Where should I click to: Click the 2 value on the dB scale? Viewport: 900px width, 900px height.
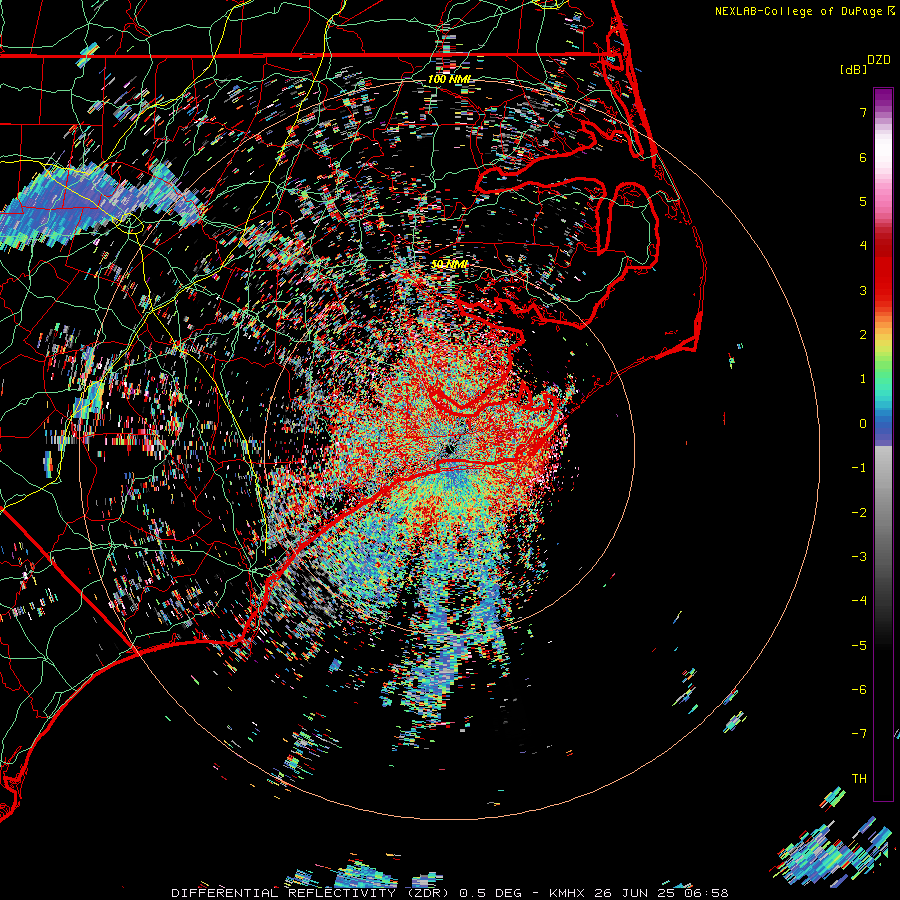click(863, 335)
